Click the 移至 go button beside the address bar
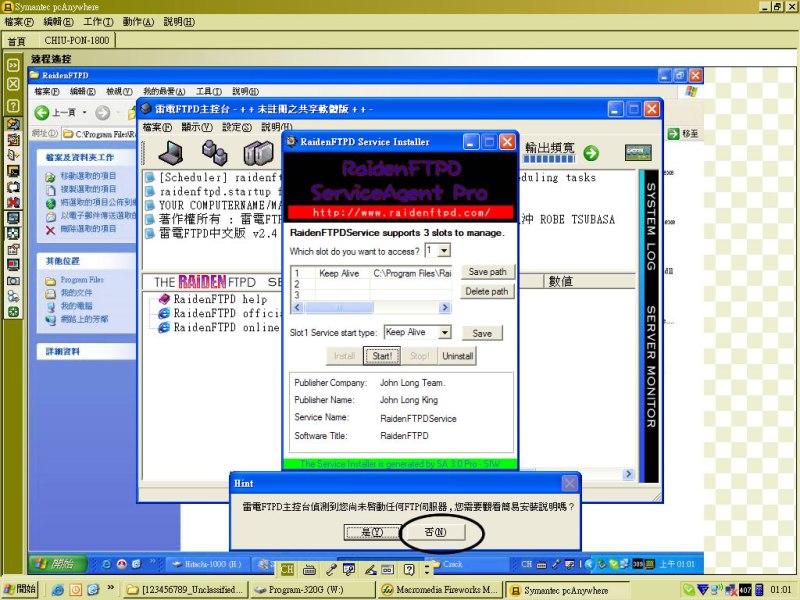This screenshot has width=800, height=600. (683, 134)
